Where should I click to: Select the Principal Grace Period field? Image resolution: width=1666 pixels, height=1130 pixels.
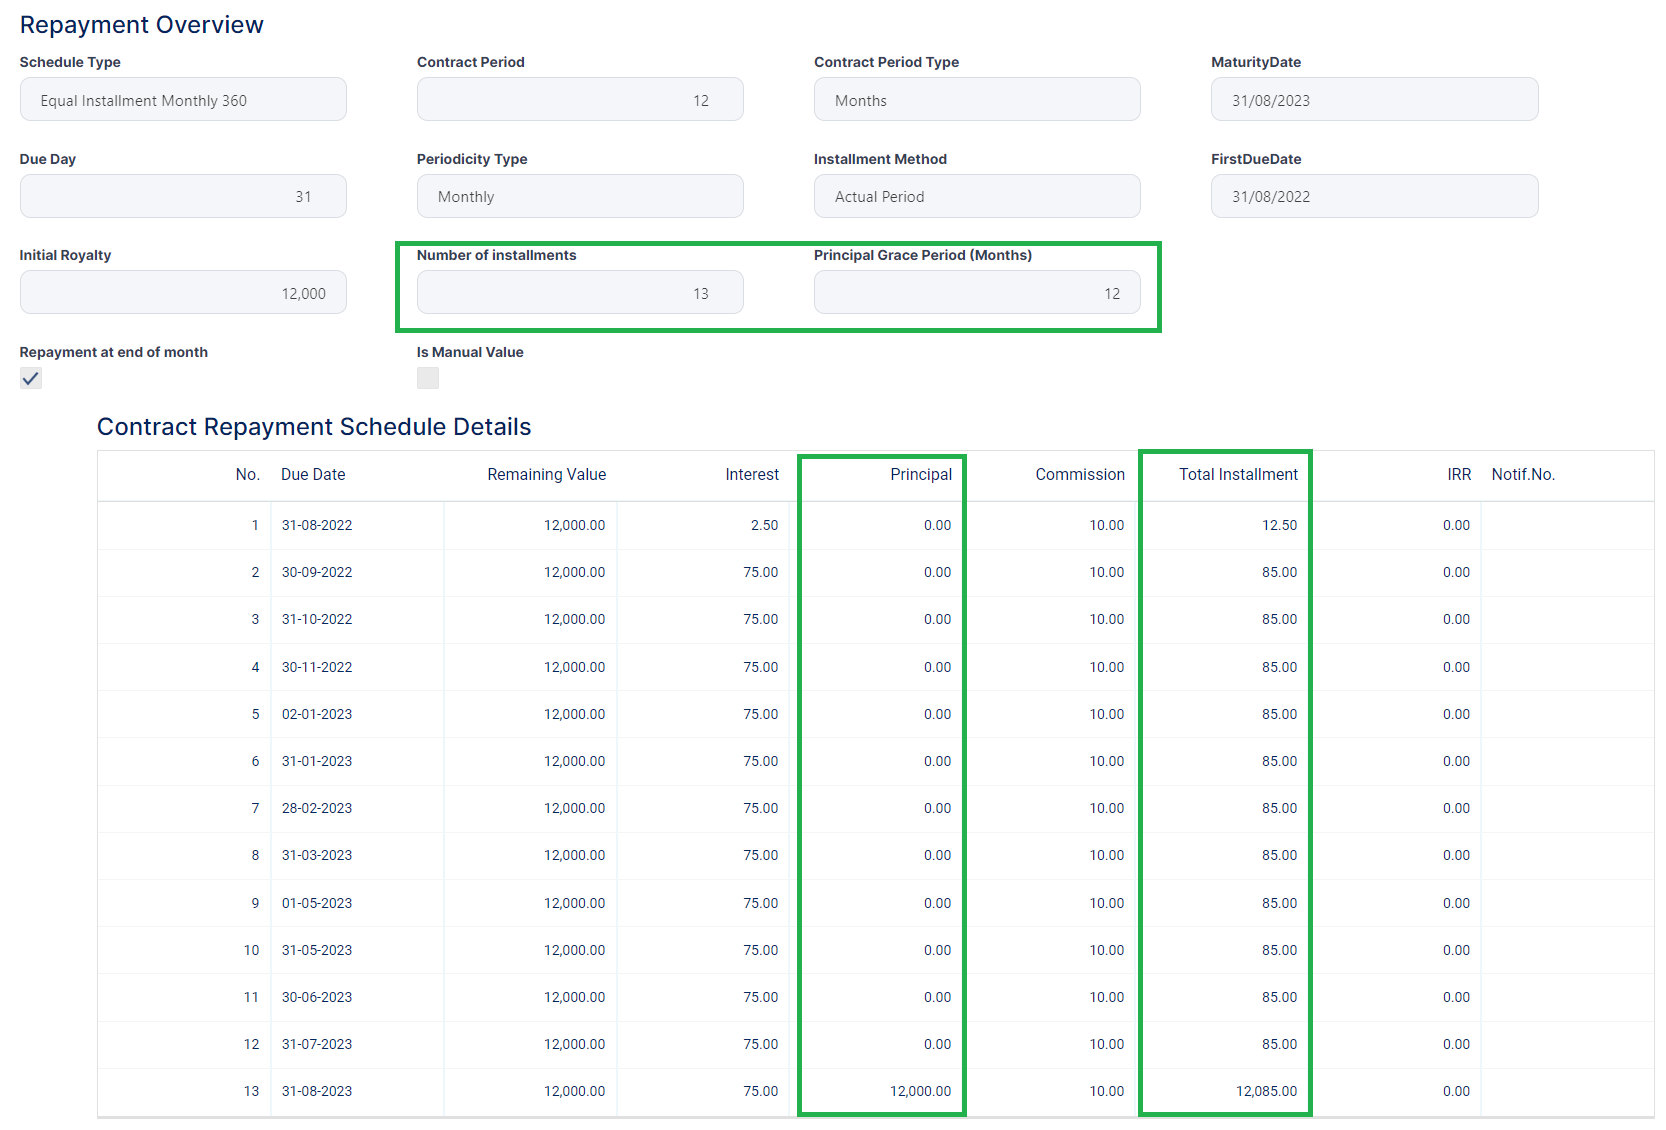[x=976, y=293]
